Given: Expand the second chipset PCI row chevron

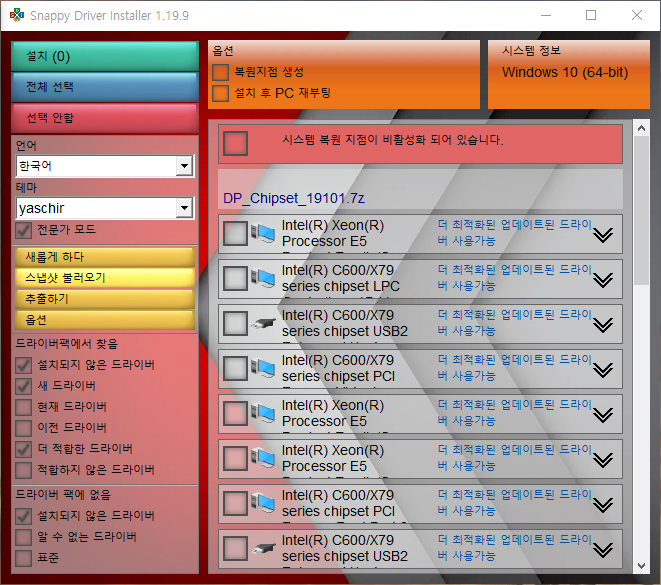Looking at the screenshot, I should 603,505.
